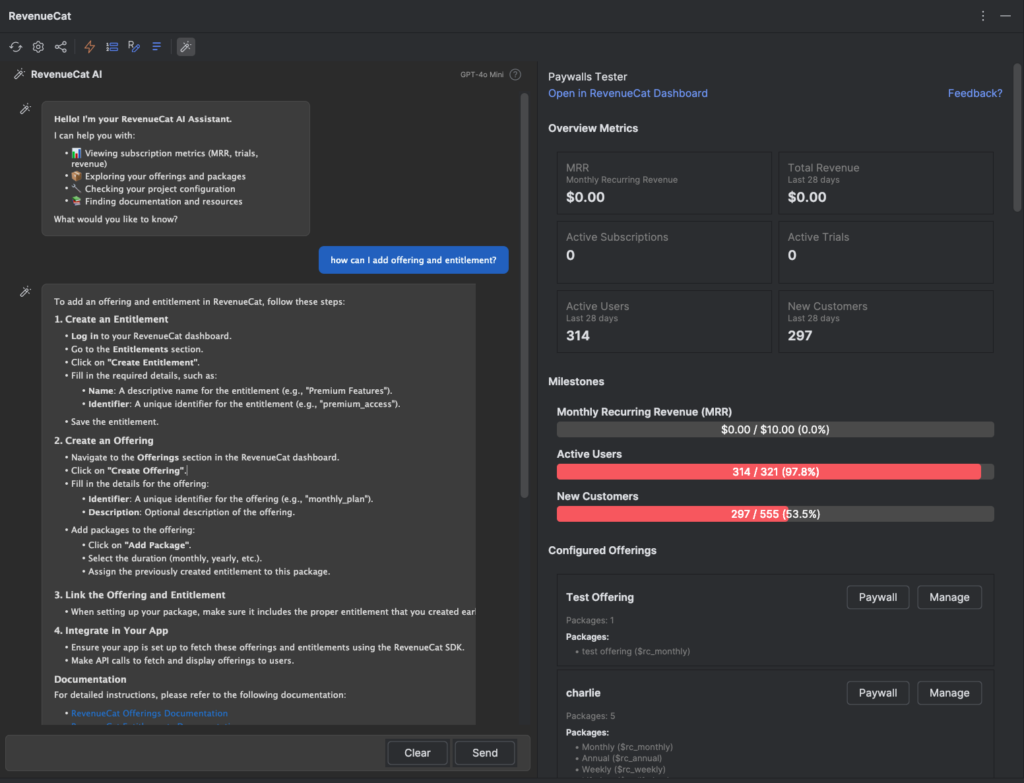Click the 'Feedback?' link
This screenshot has width=1024, height=783.
pyautogui.click(x=974, y=93)
